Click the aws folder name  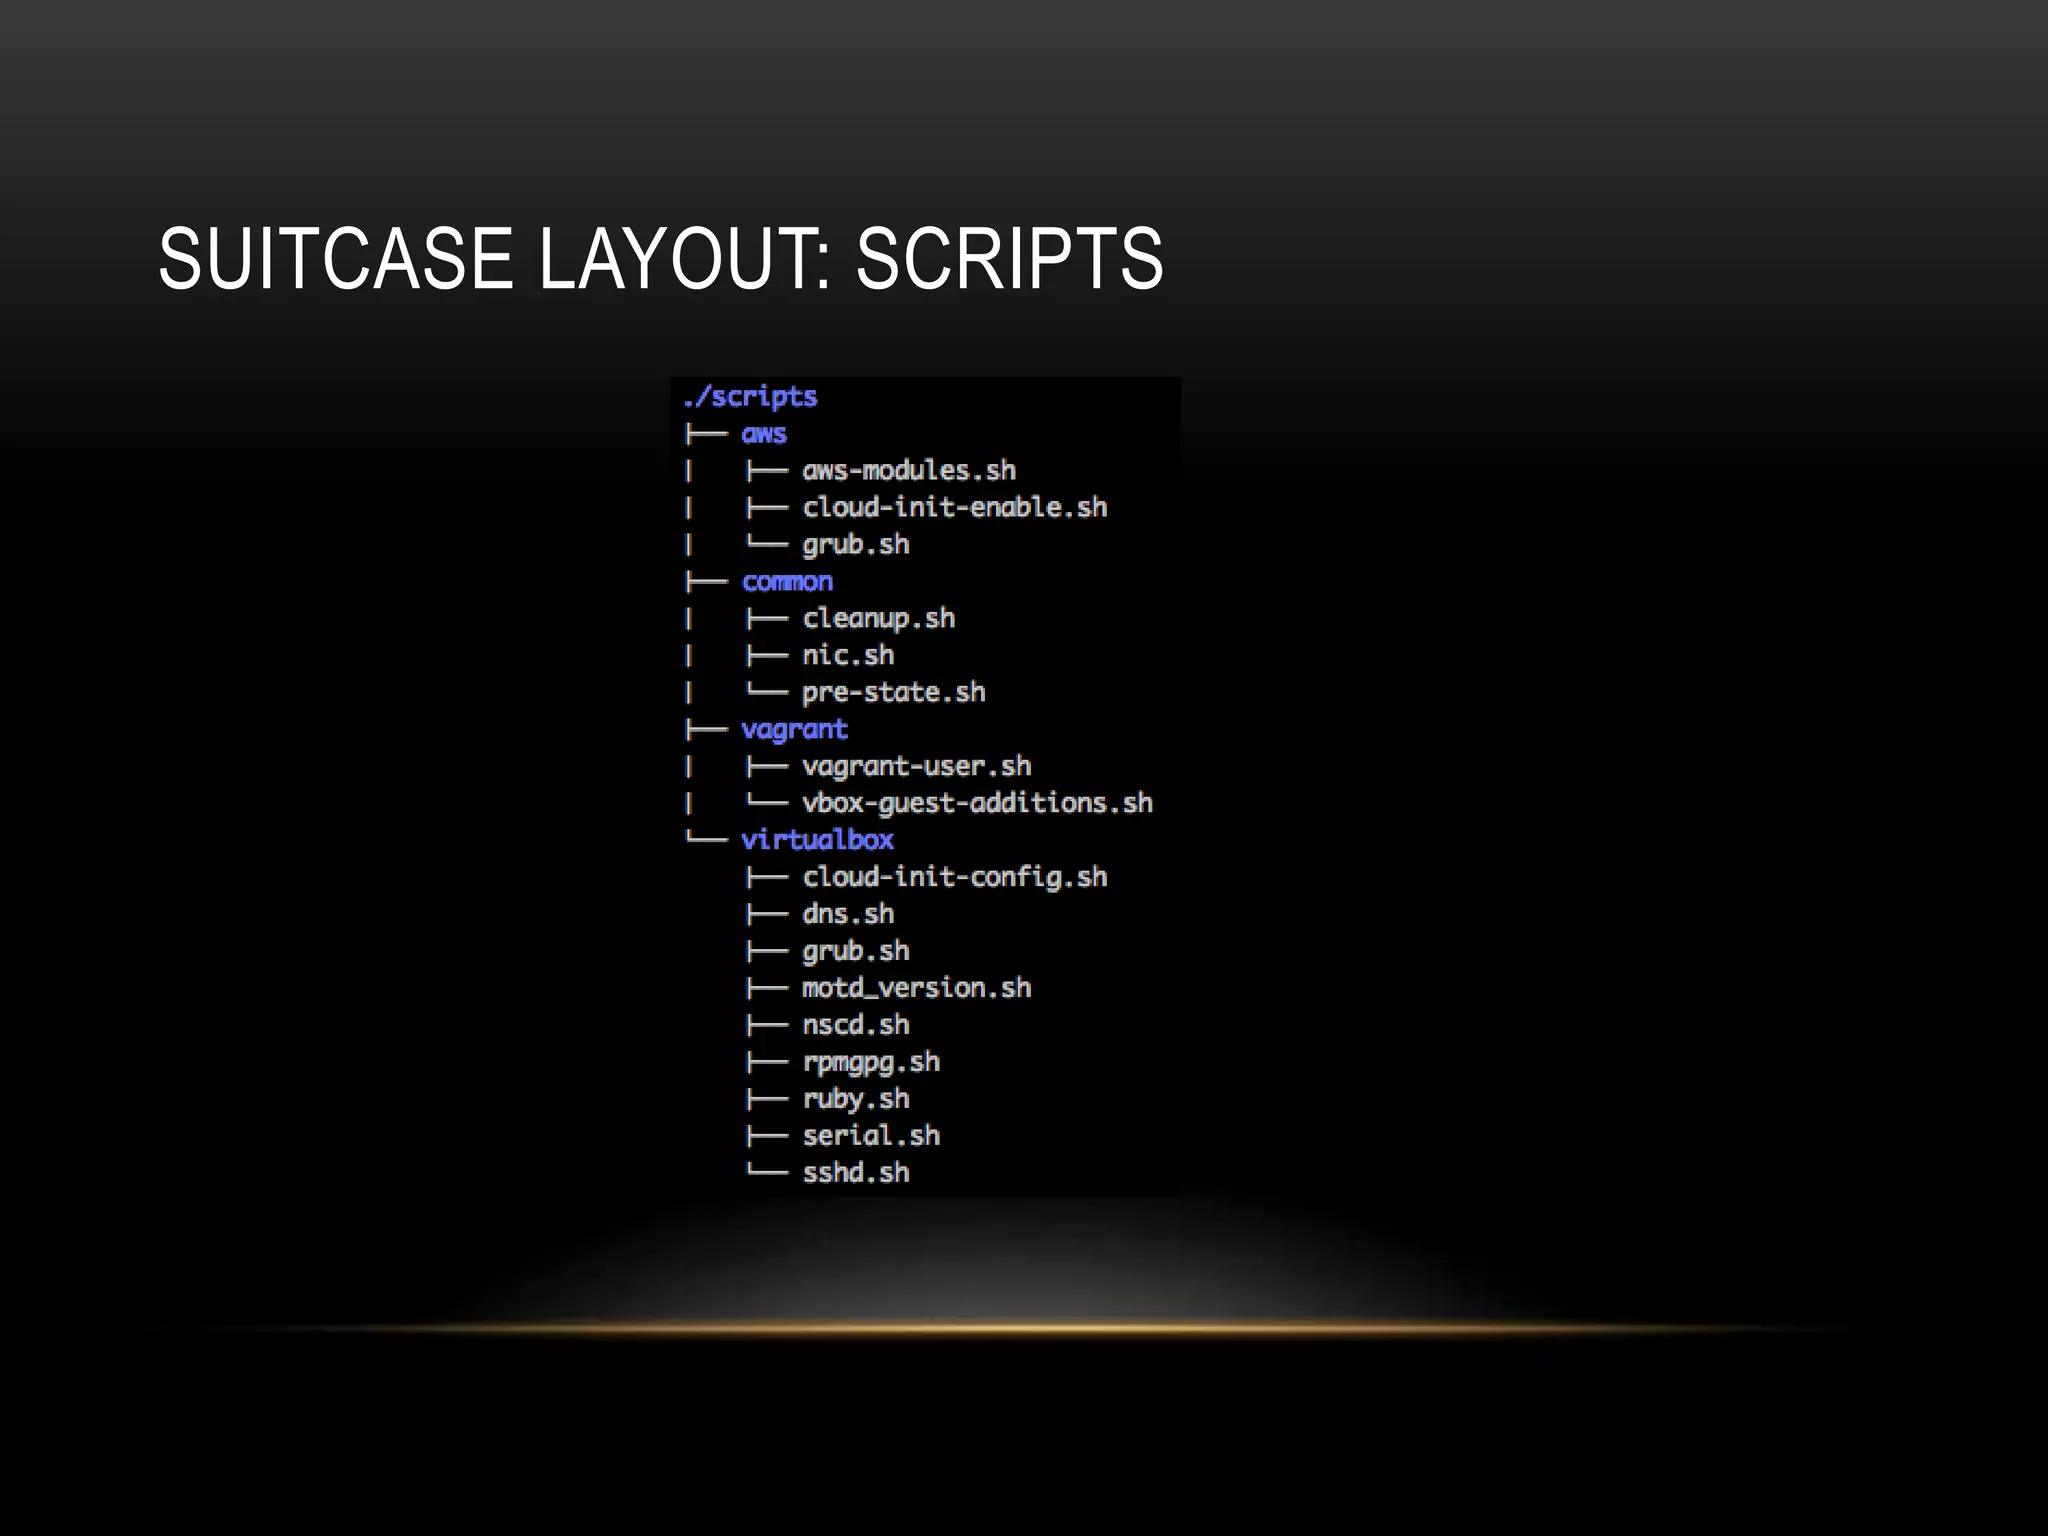point(764,434)
